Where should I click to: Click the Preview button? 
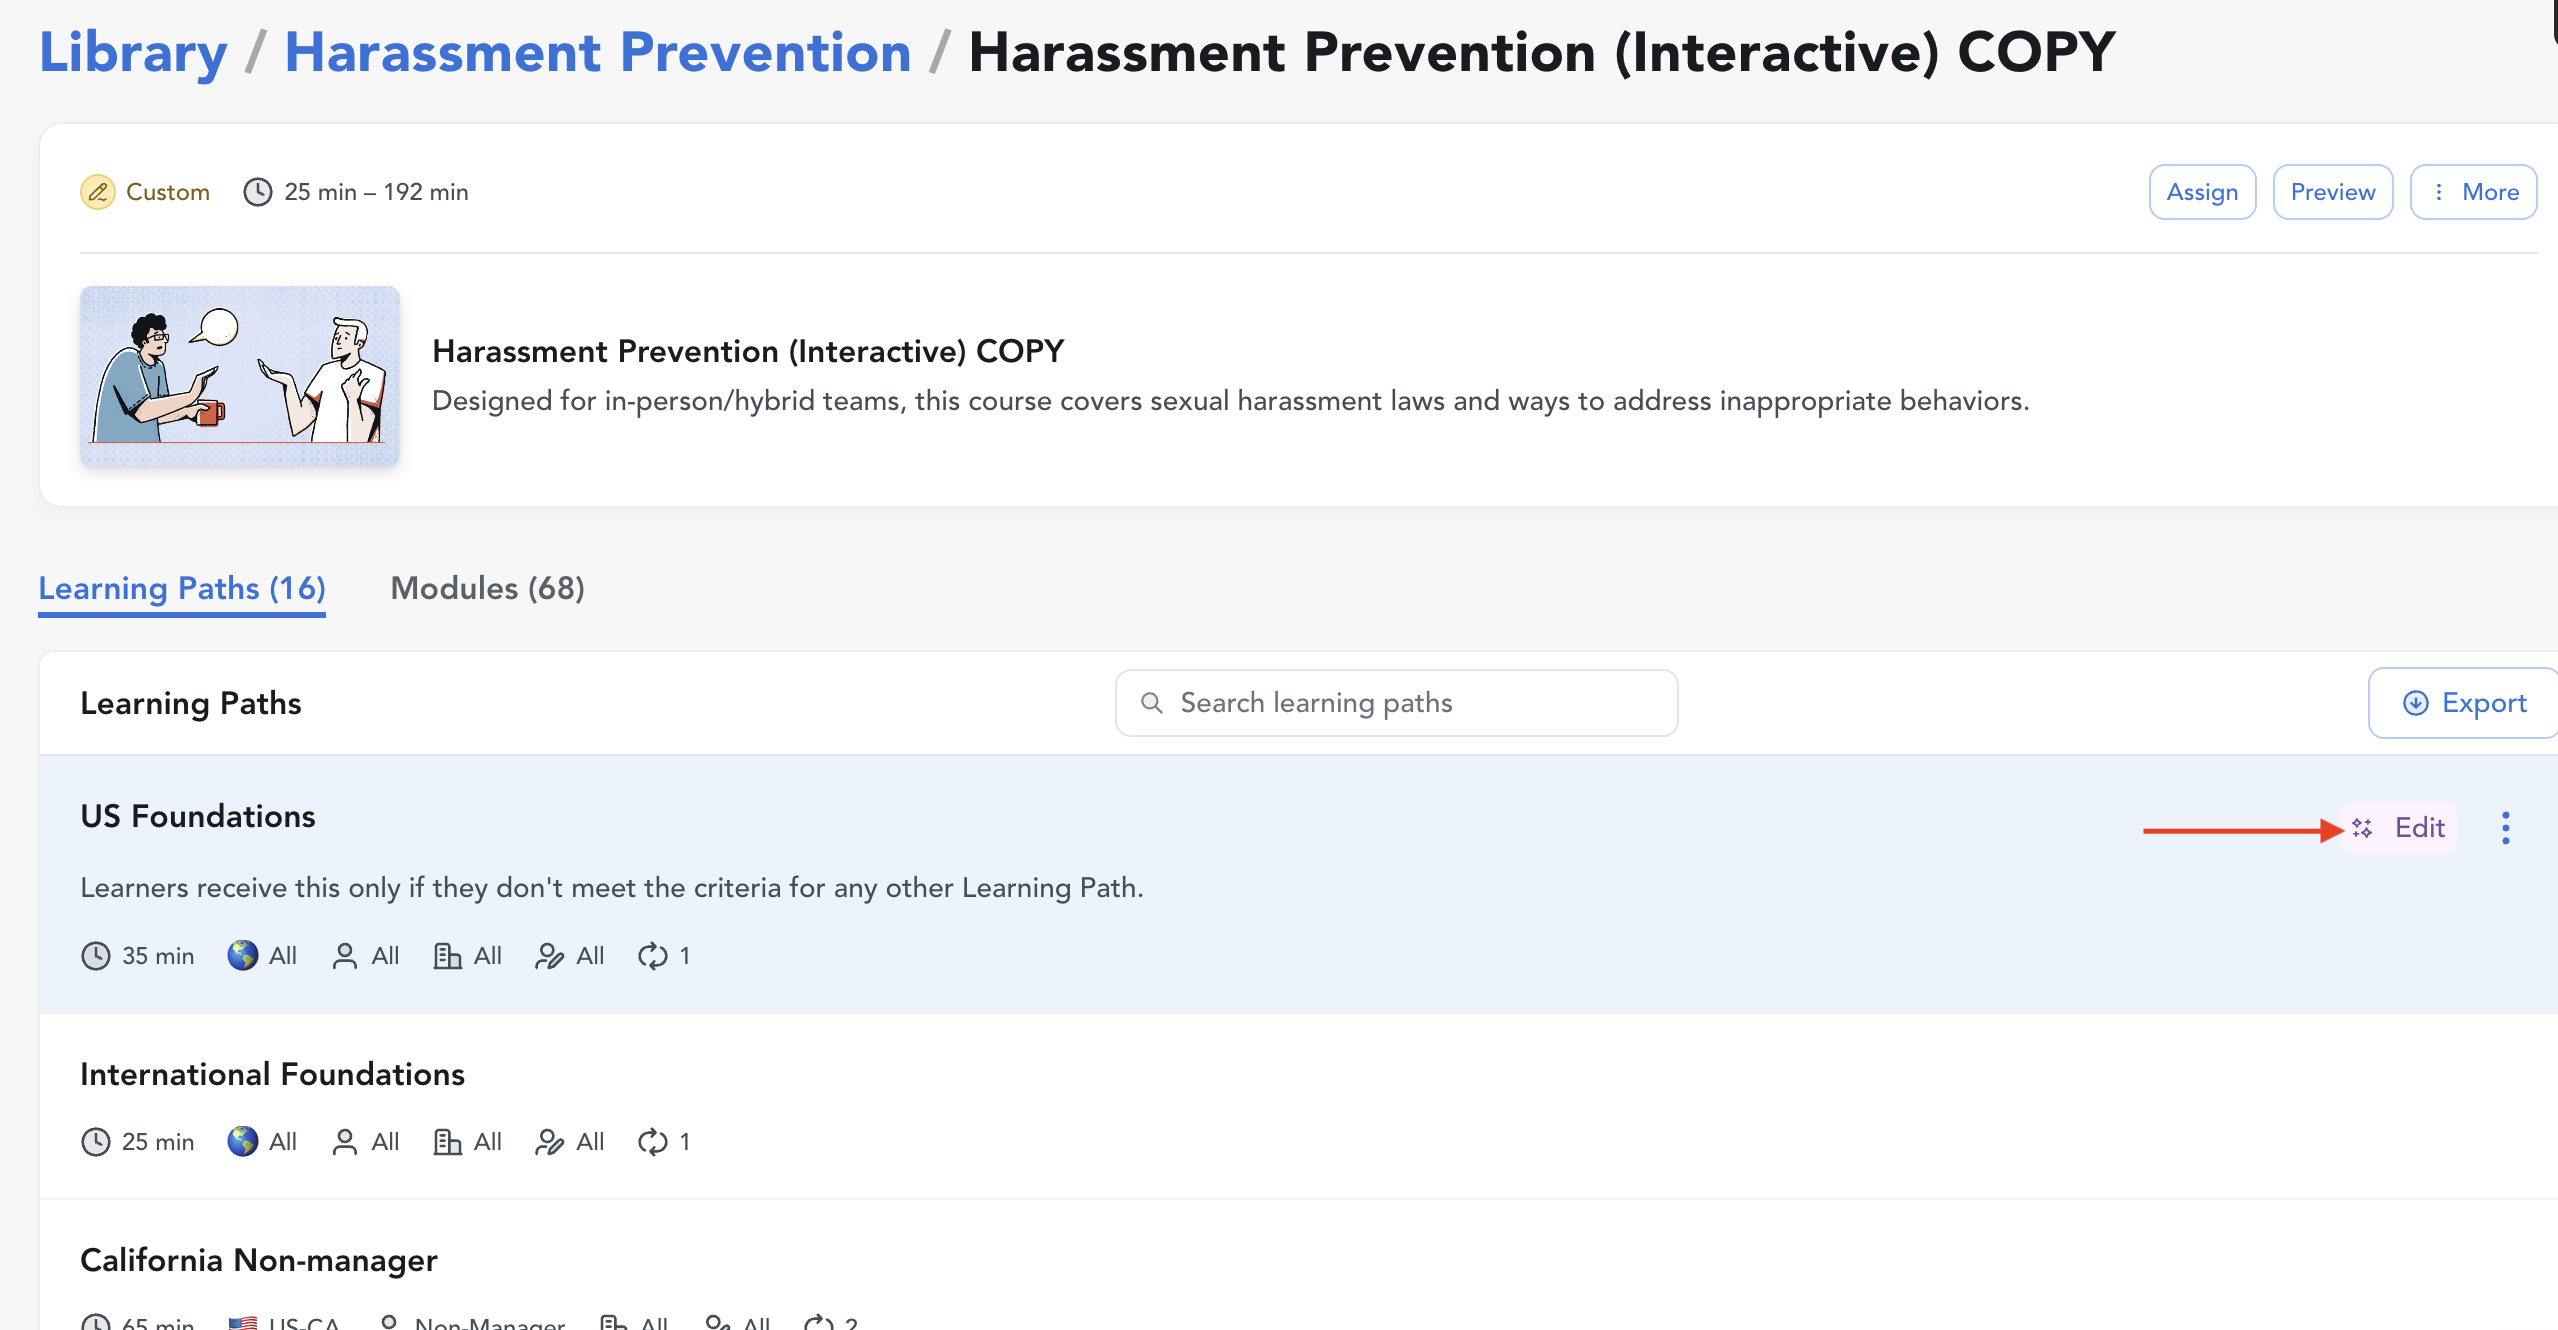tap(2332, 192)
